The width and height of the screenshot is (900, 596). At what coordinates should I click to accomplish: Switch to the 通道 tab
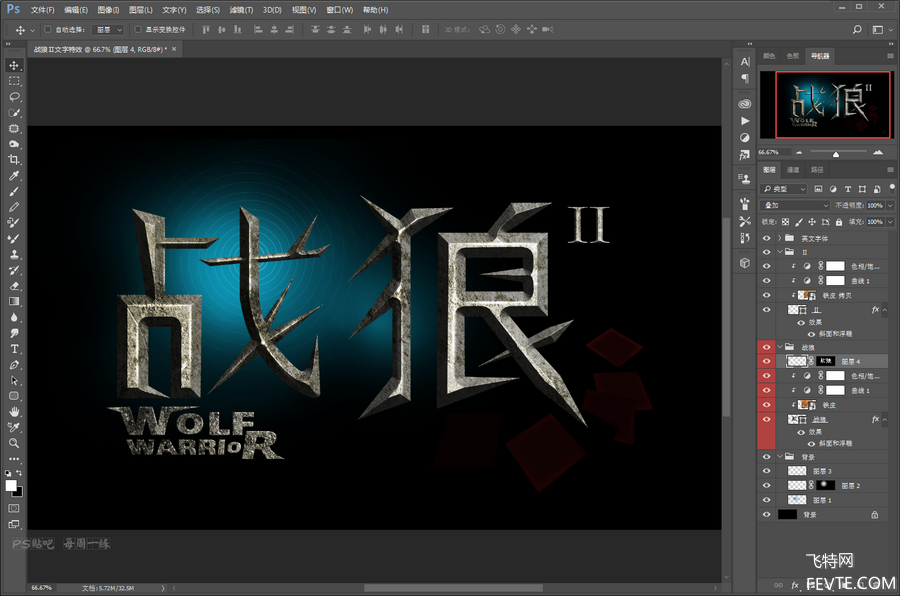click(793, 170)
